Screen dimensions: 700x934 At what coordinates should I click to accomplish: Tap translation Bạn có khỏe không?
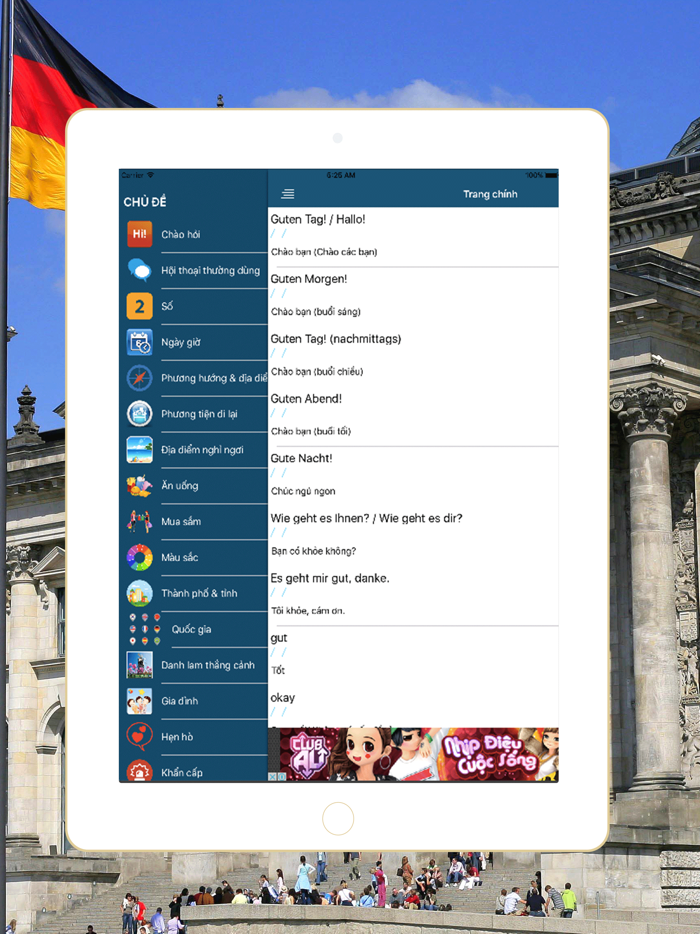click(x=314, y=551)
